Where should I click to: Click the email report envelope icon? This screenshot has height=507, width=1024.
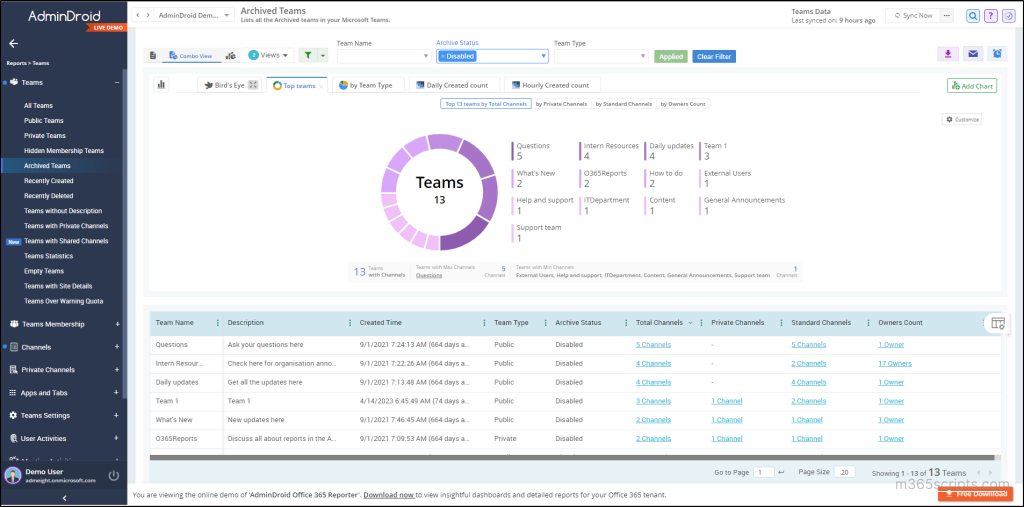pyautogui.click(x=973, y=54)
